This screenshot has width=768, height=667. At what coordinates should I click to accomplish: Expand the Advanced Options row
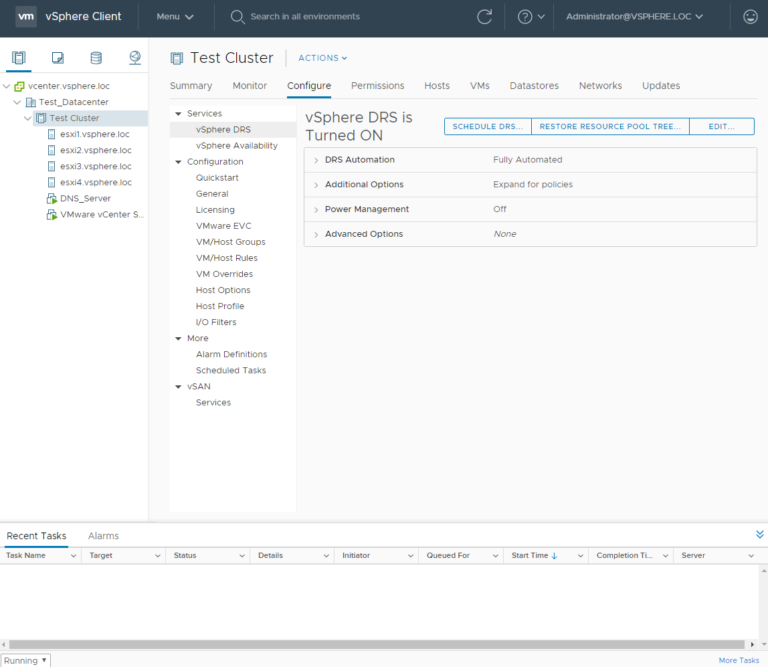click(316, 235)
